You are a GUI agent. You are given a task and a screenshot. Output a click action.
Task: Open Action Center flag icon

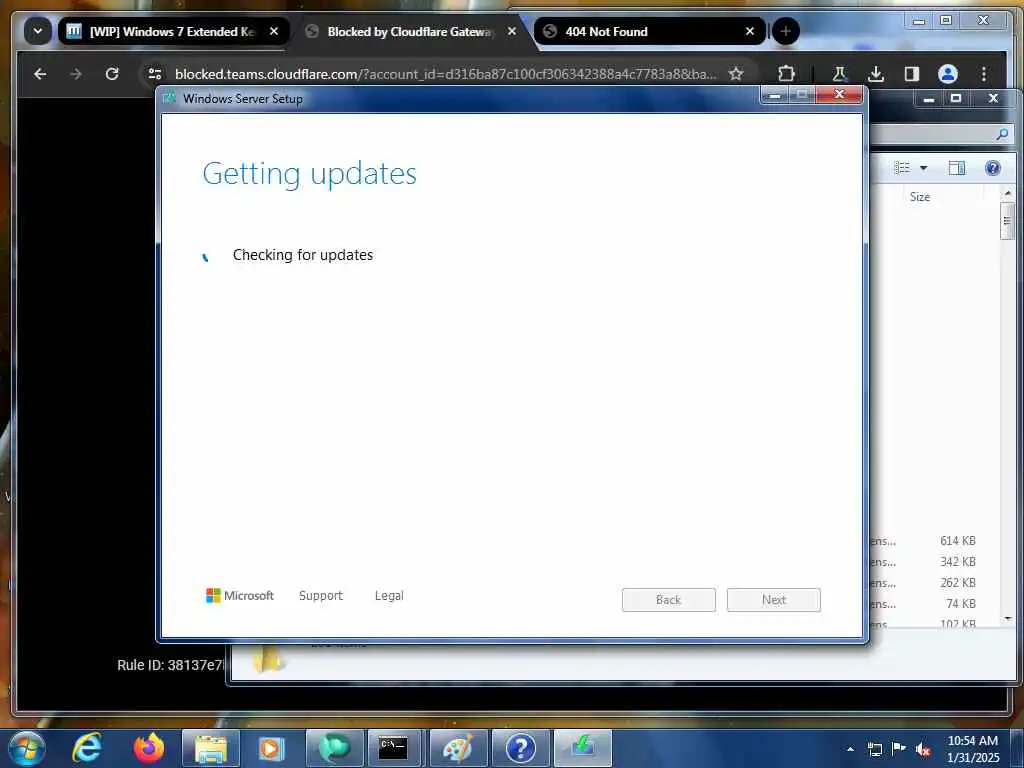(899, 749)
